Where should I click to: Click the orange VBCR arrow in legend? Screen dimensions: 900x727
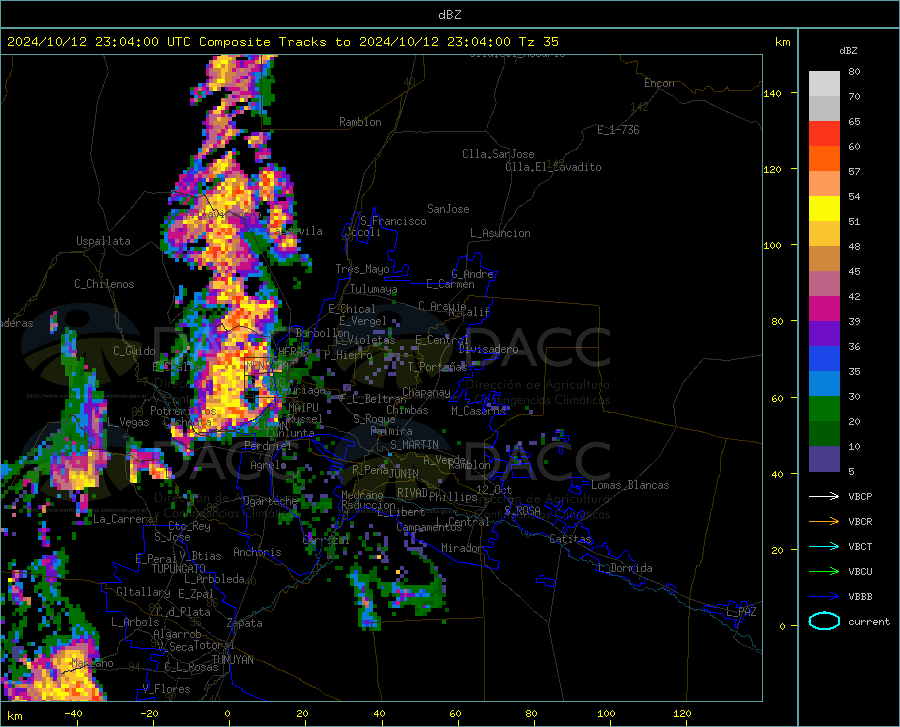[824, 521]
